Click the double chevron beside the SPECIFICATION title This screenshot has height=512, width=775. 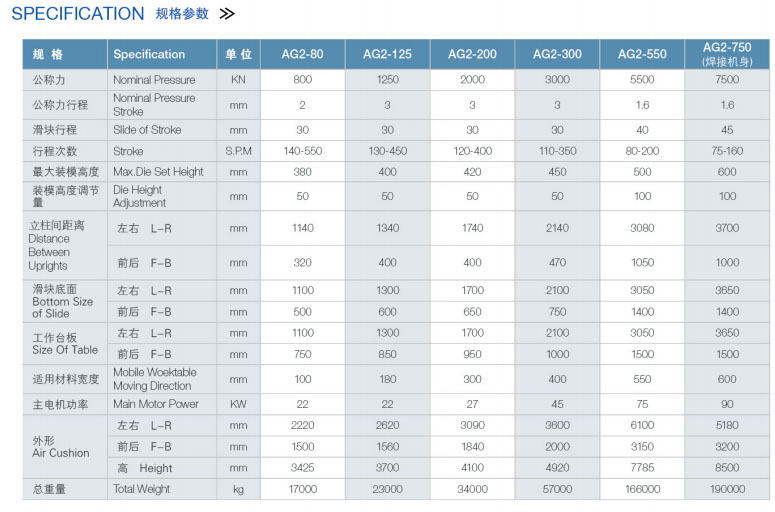click(227, 14)
